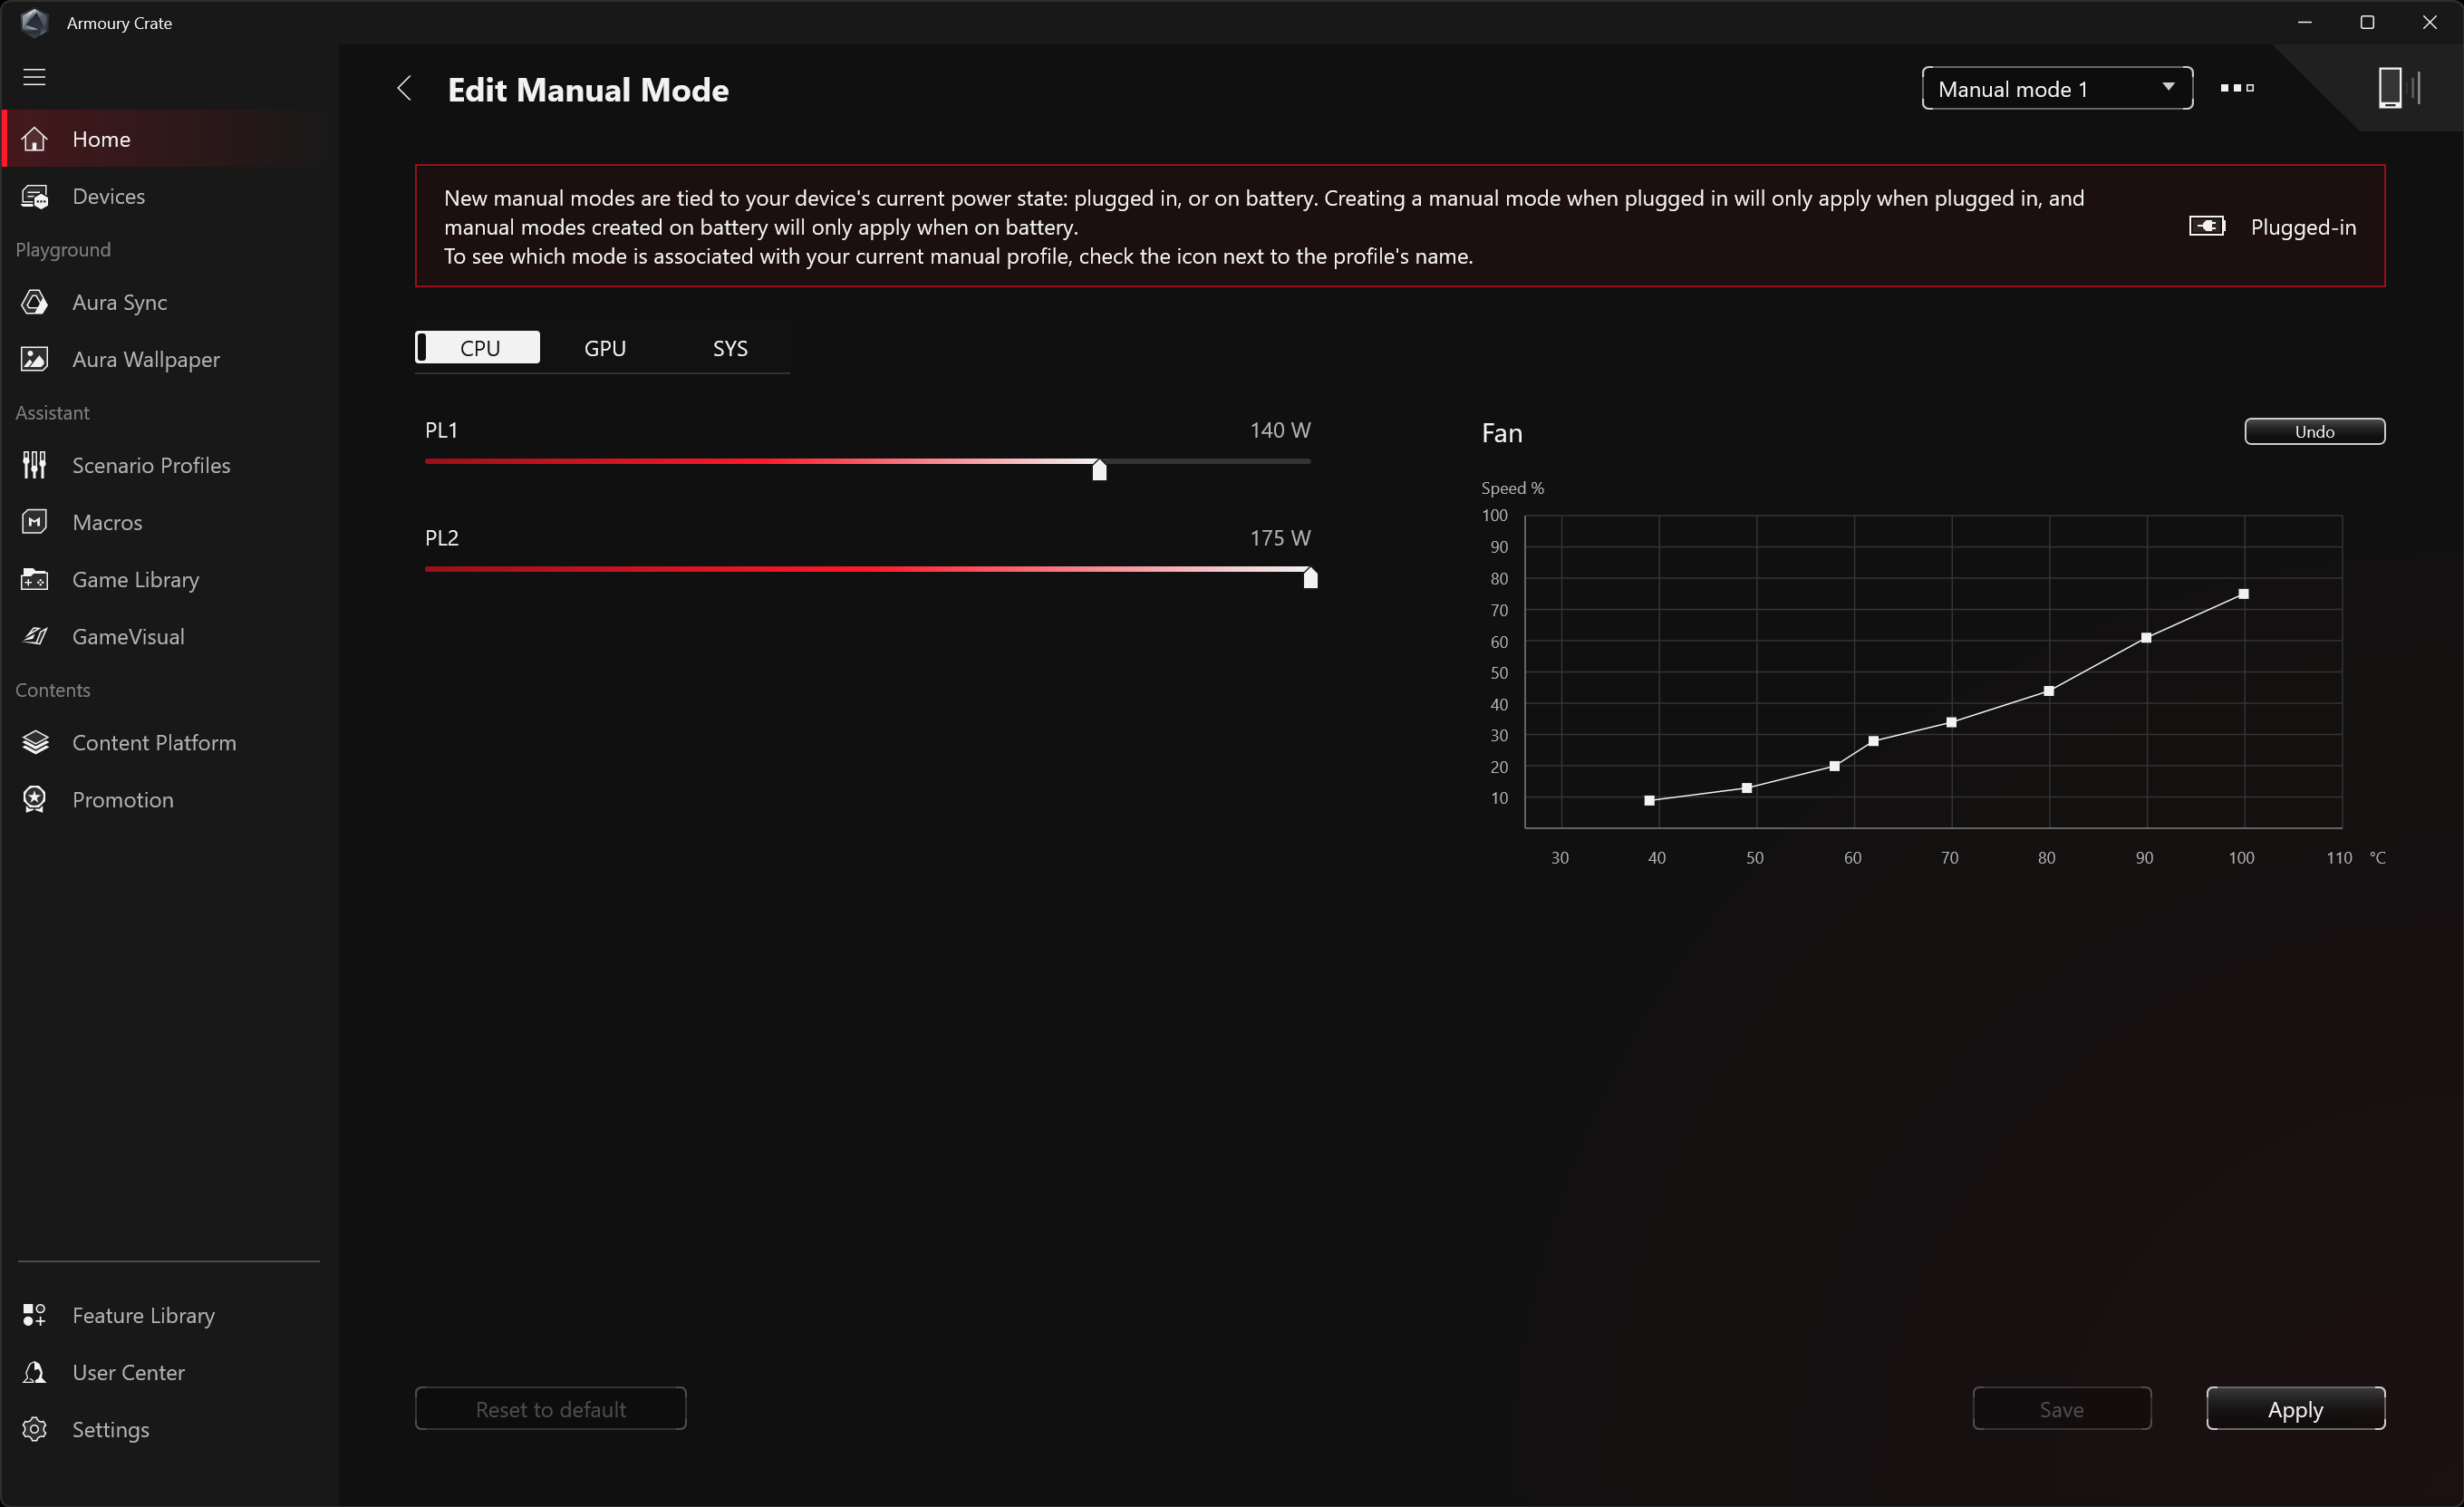Open Scenario Profiles from the sidebar
Image resolution: width=2464 pixels, height=1507 pixels.
(150, 465)
